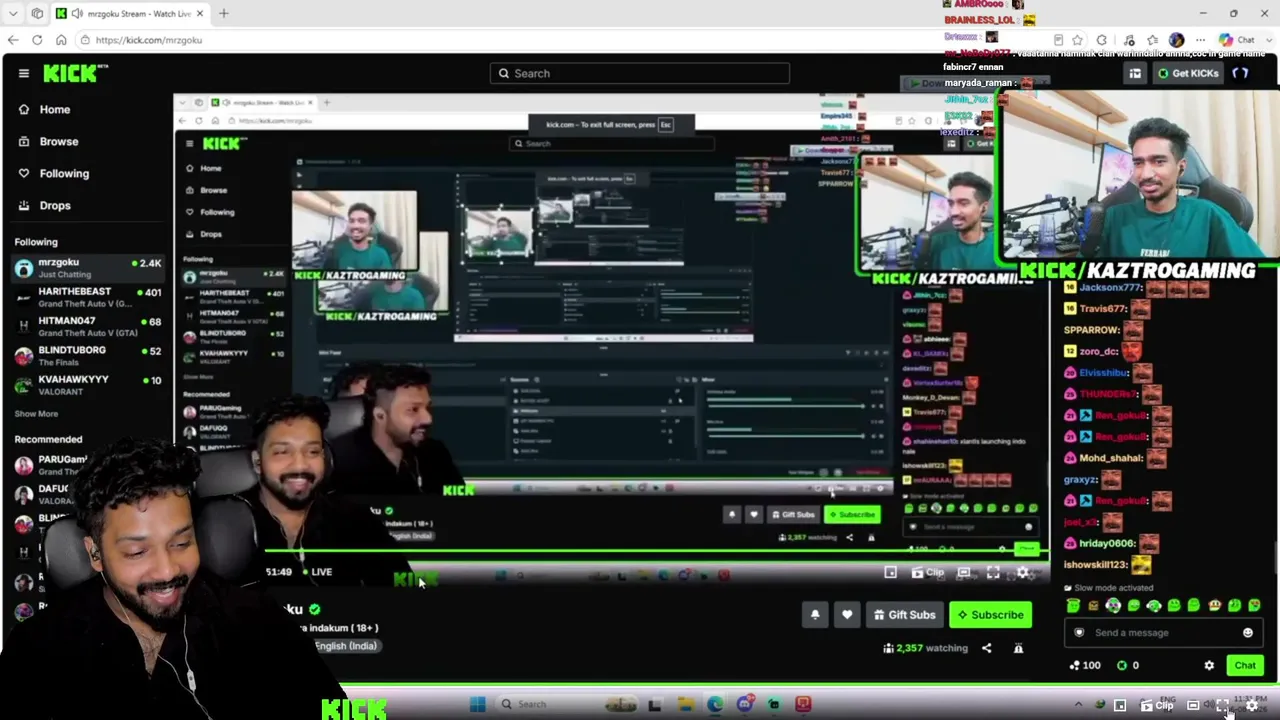Select the mrzgoku Stream browser tab
Image resolution: width=1280 pixels, height=720 pixels.
[130, 14]
